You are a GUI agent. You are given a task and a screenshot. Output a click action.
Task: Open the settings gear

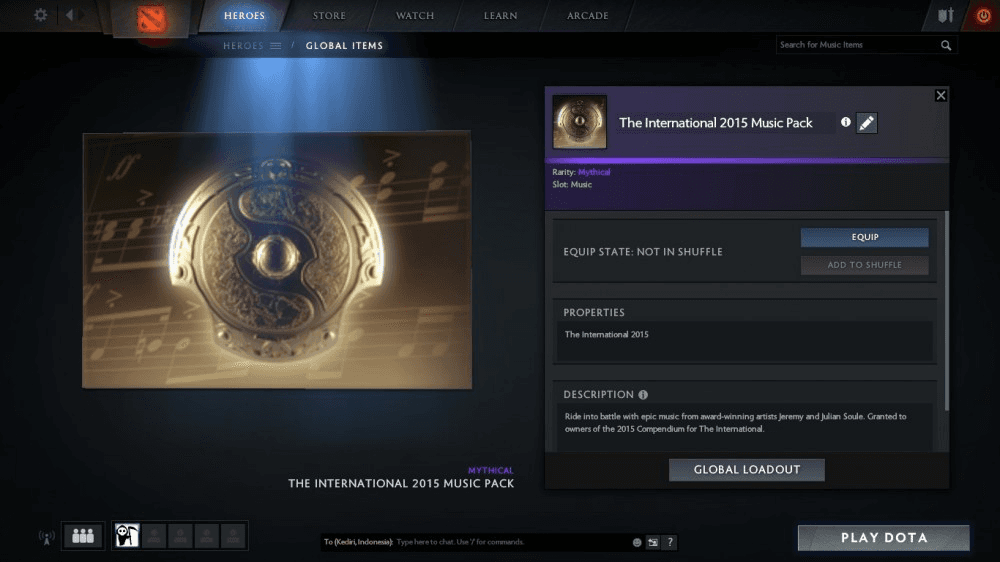(x=41, y=15)
